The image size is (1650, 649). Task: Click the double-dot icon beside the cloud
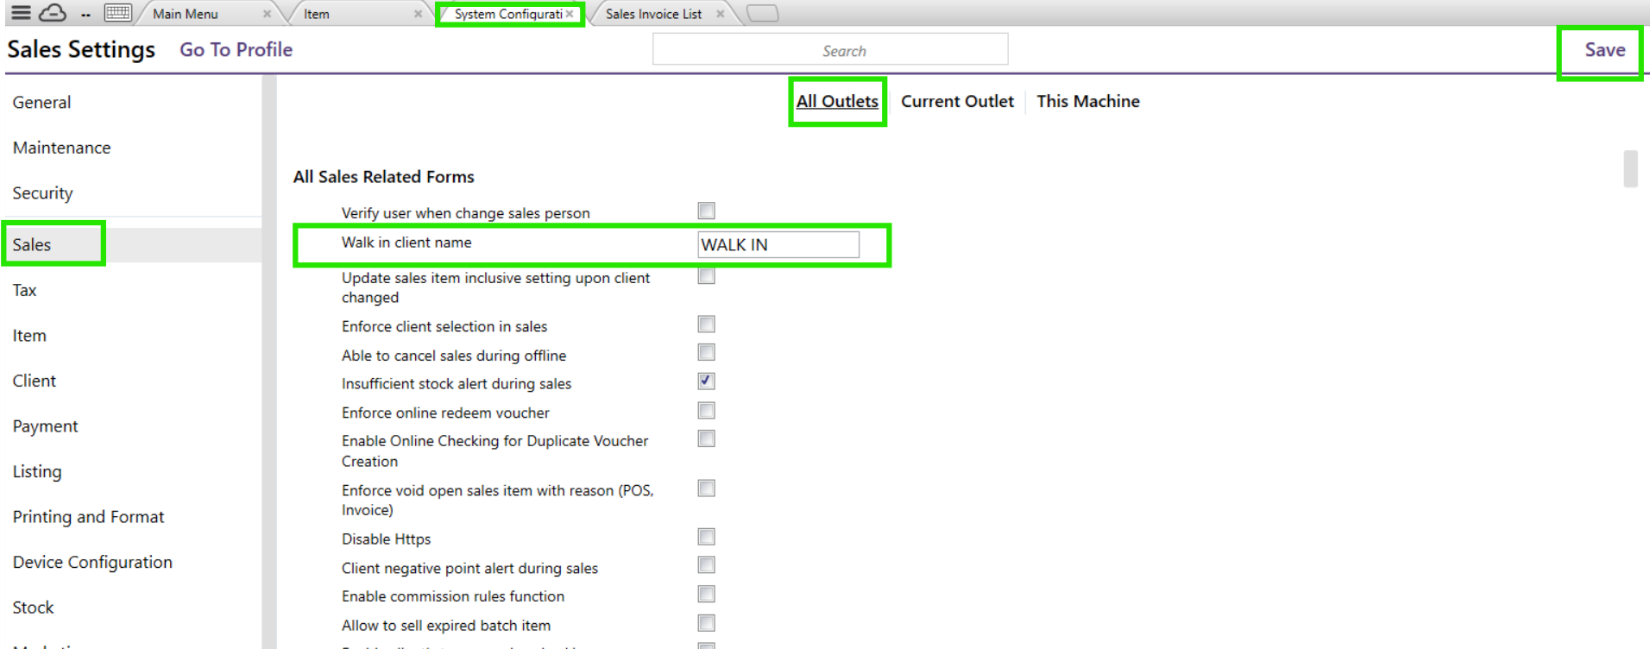click(86, 15)
